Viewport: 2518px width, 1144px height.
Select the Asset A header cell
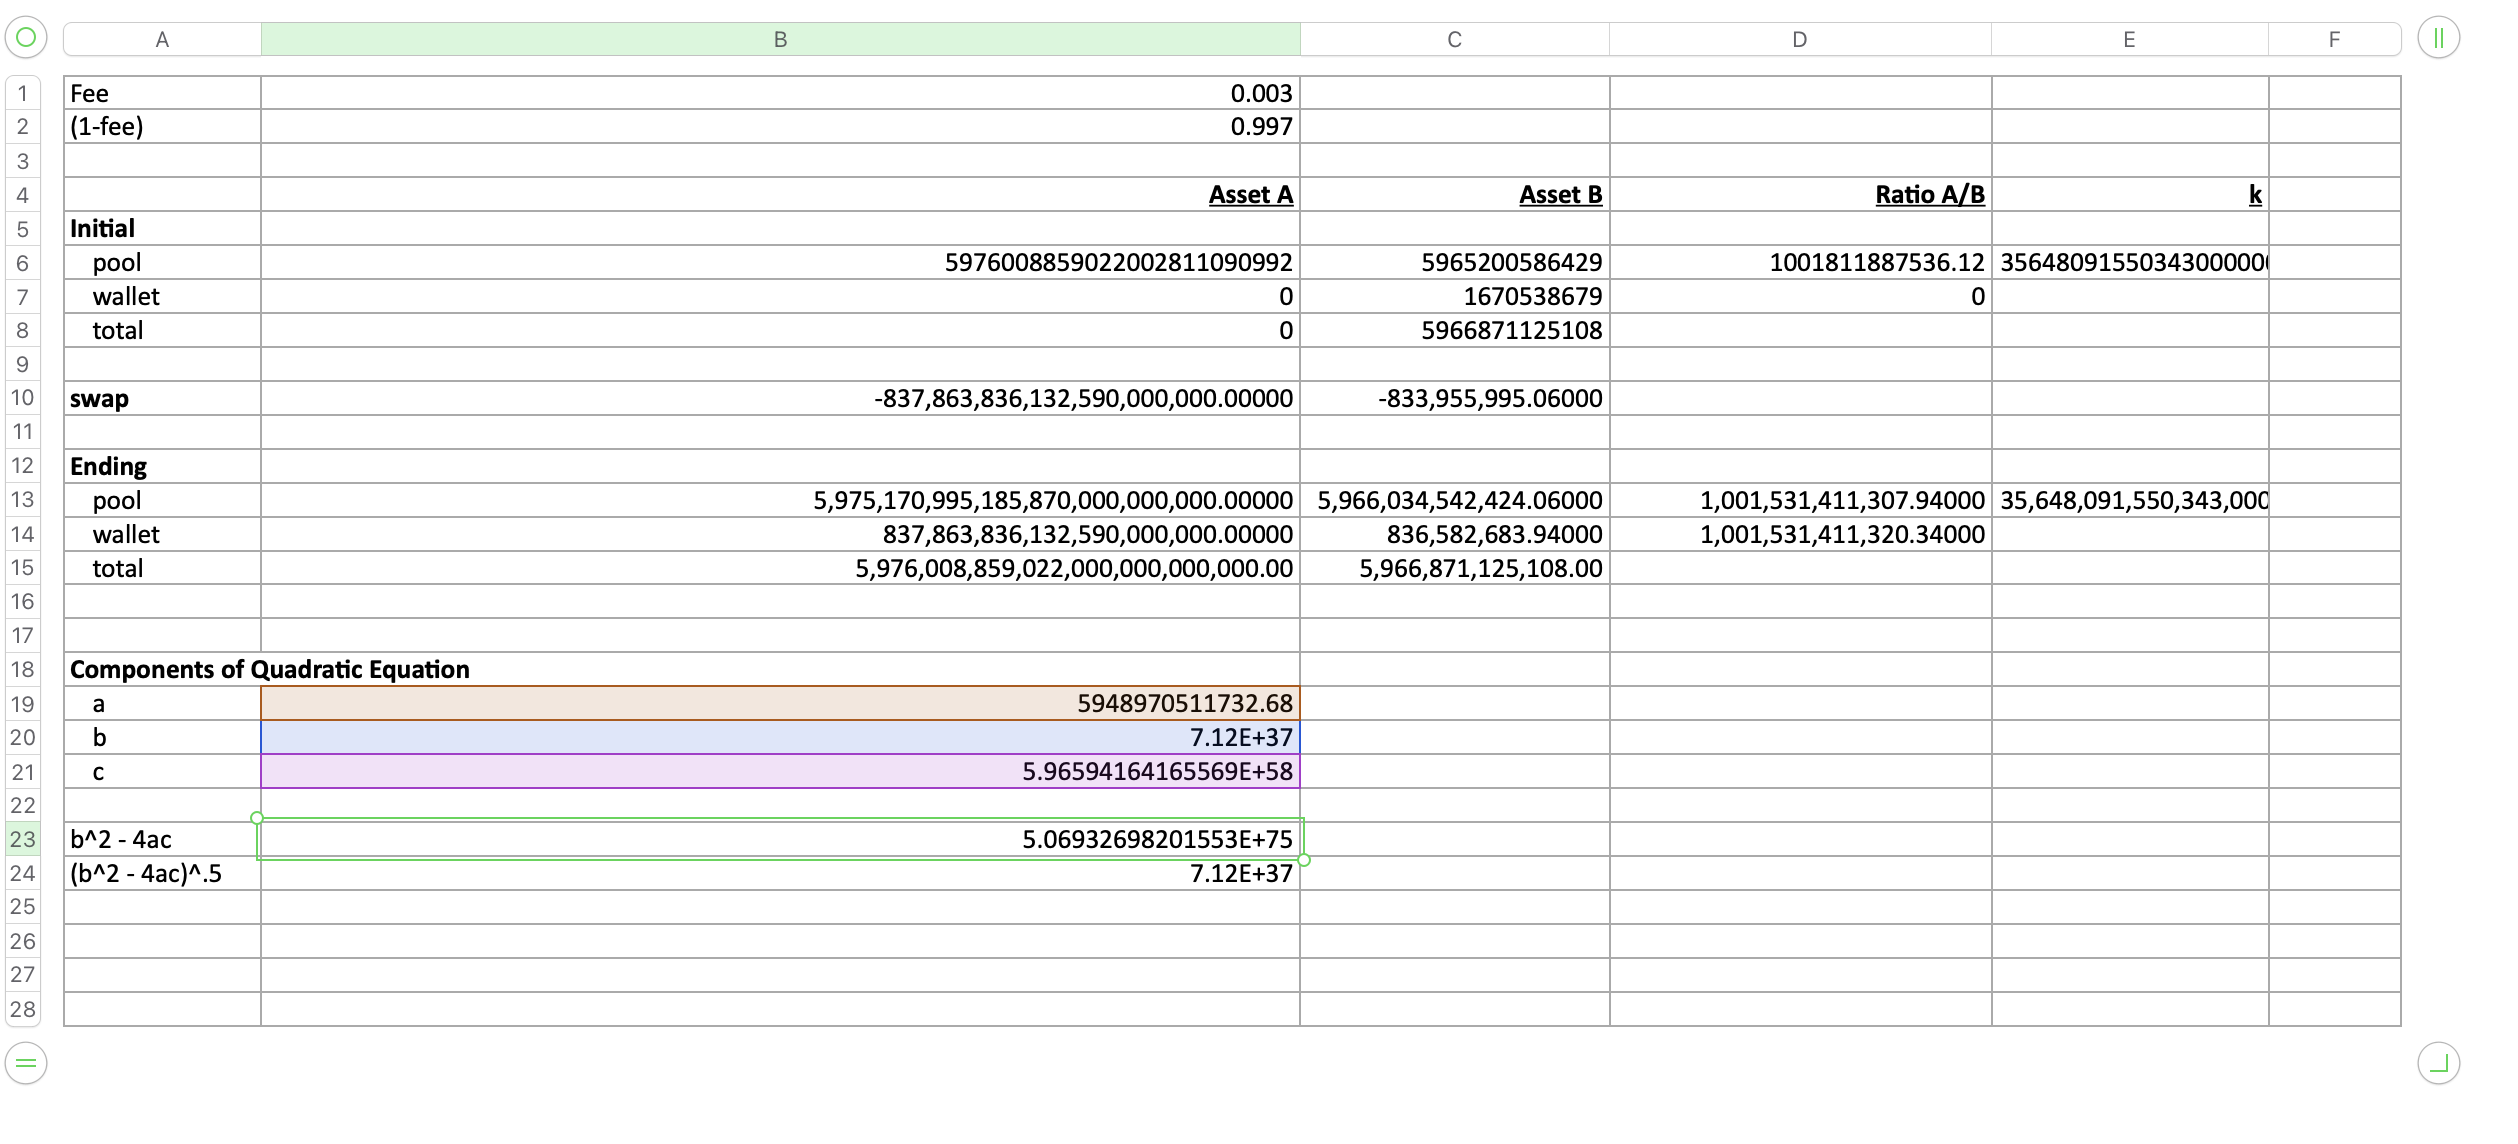[780, 195]
